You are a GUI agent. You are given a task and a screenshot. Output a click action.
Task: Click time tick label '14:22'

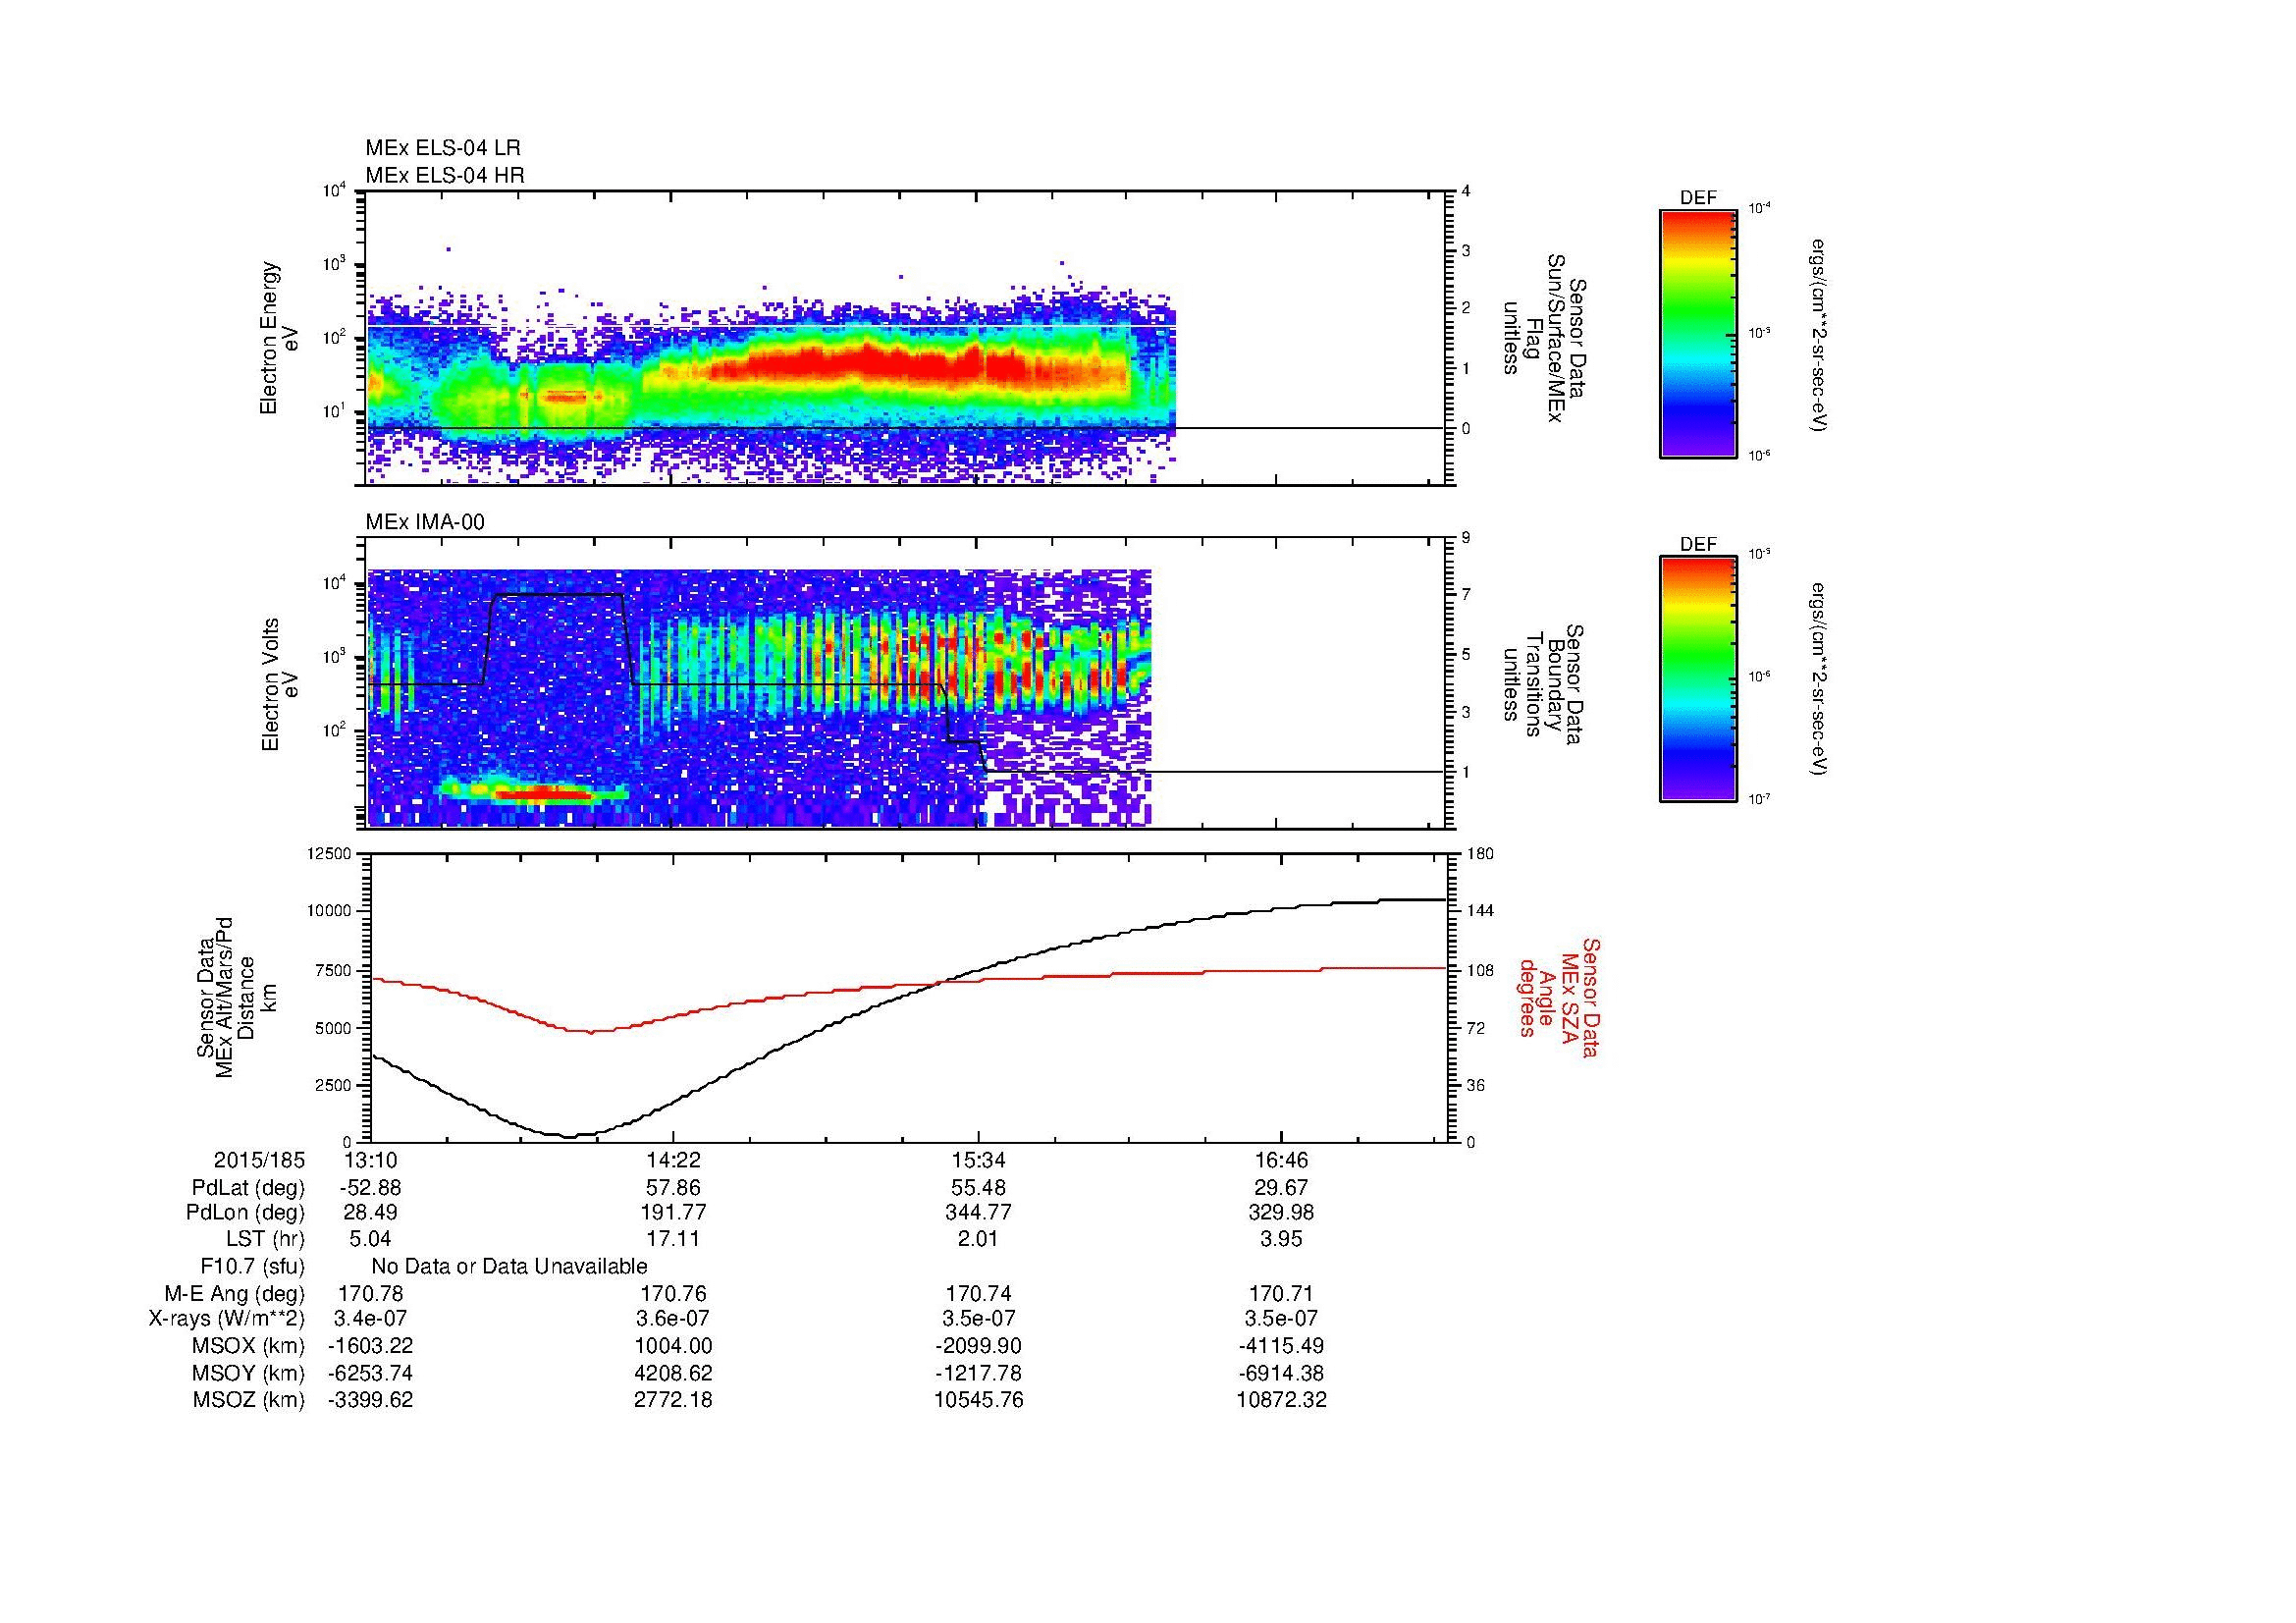pyautogui.click(x=673, y=1161)
